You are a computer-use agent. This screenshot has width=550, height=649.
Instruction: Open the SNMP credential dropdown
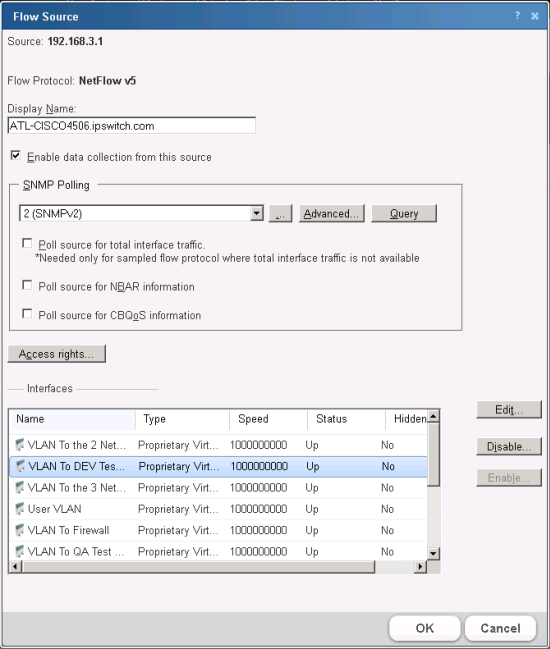(257, 214)
